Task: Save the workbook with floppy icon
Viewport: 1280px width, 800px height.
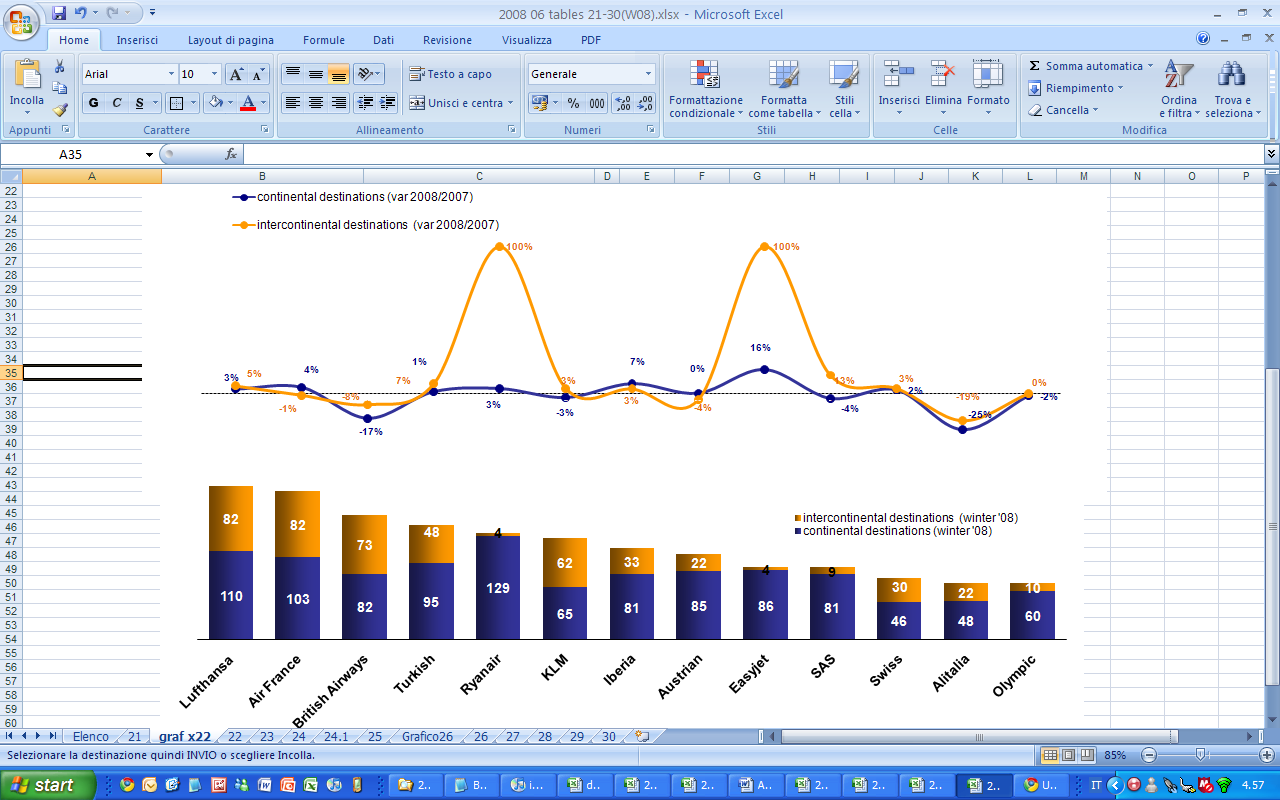Action: click(59, 13)
